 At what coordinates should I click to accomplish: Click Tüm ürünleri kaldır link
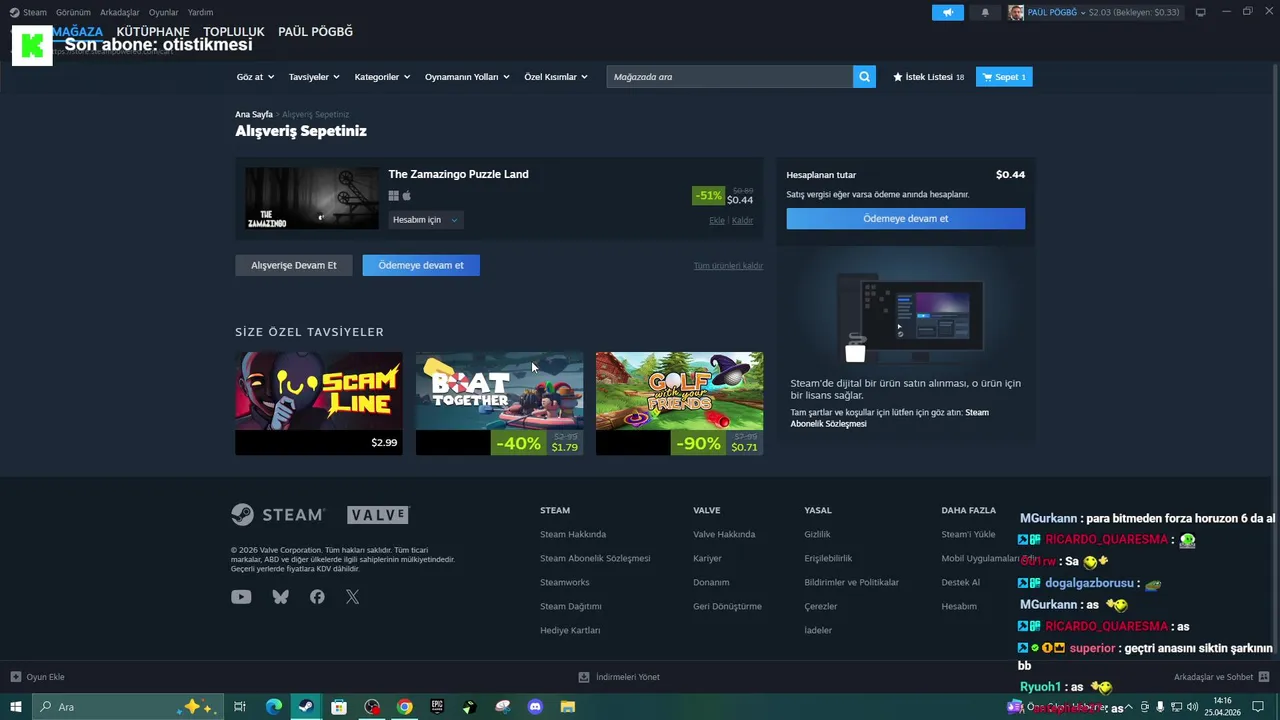[x=728, y=266]
